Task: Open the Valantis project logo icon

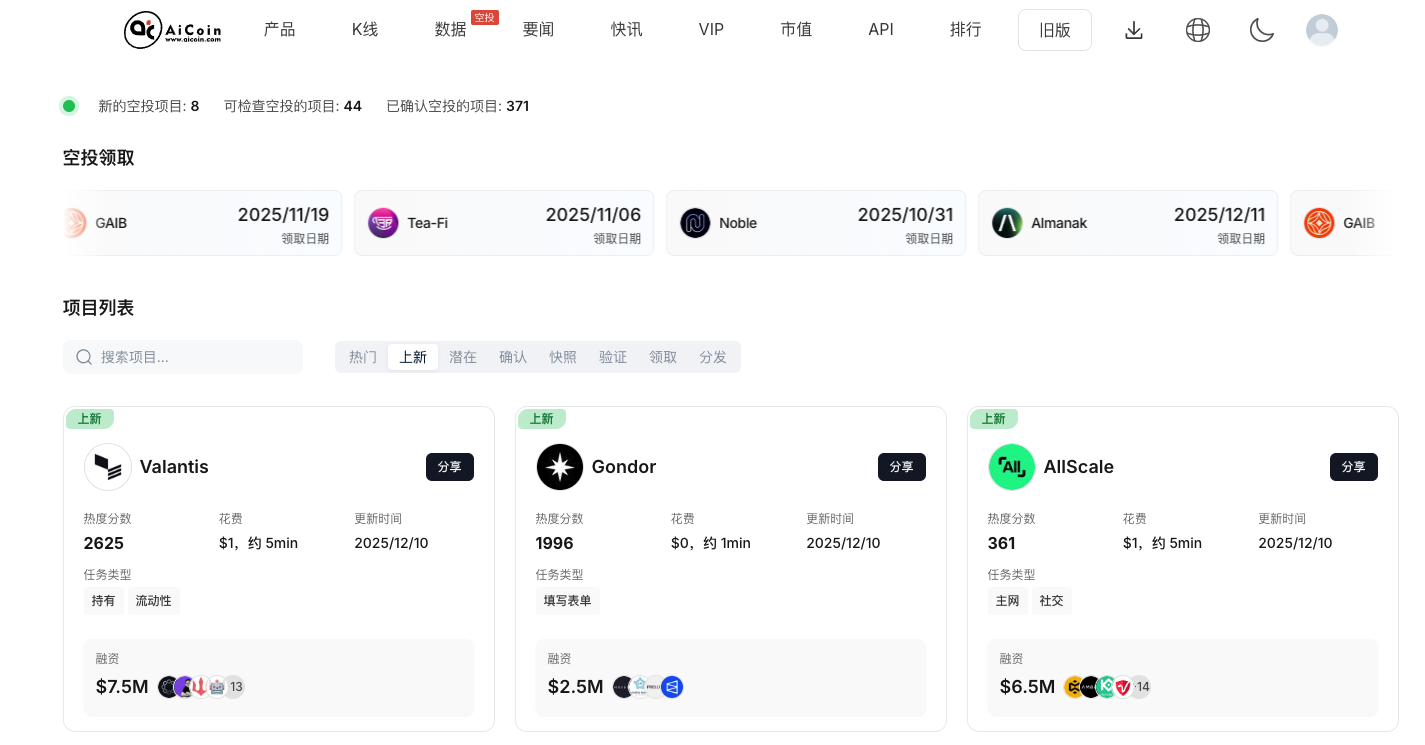Action: pos(107,466)
